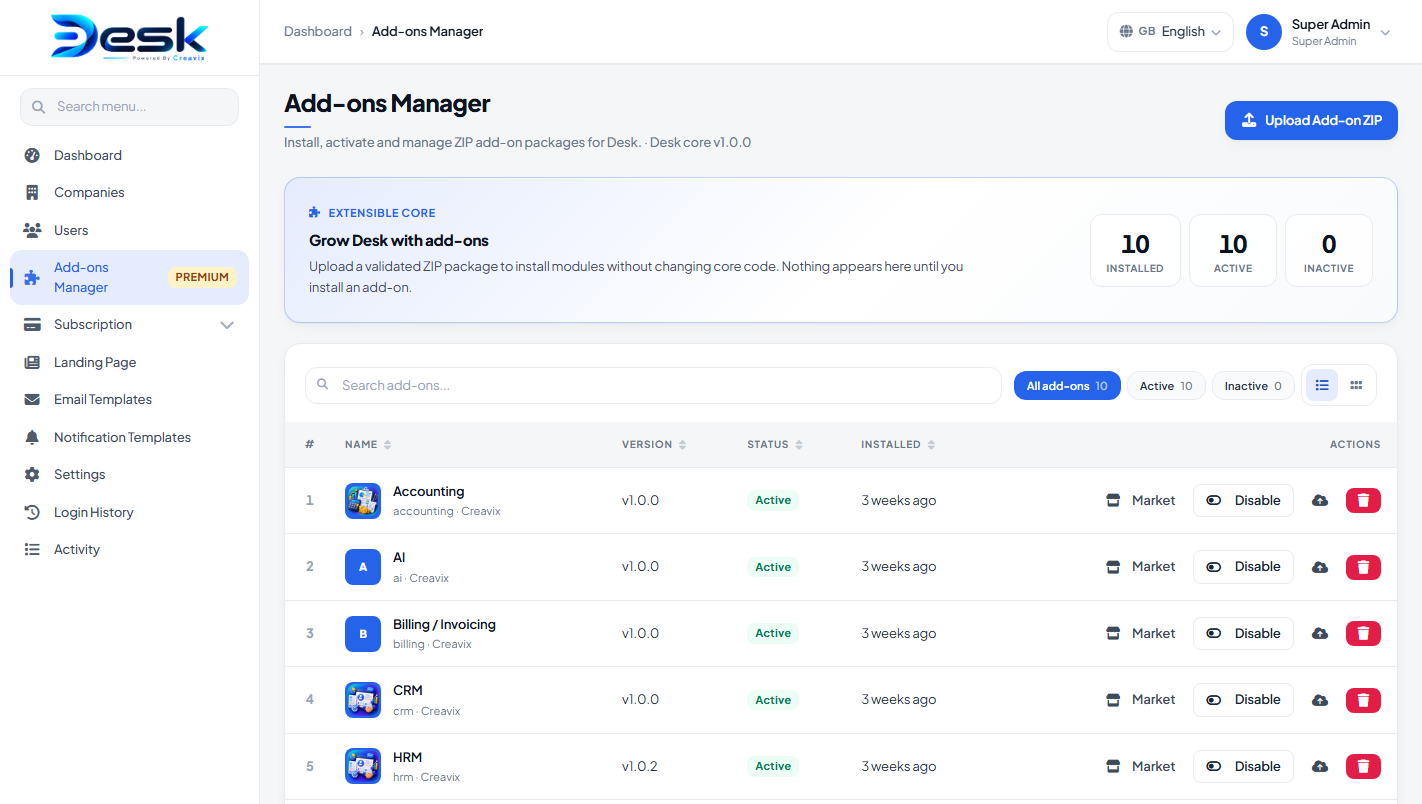Delete the AI add-on
1422x804 pixels.
(x=1363, y=567)
